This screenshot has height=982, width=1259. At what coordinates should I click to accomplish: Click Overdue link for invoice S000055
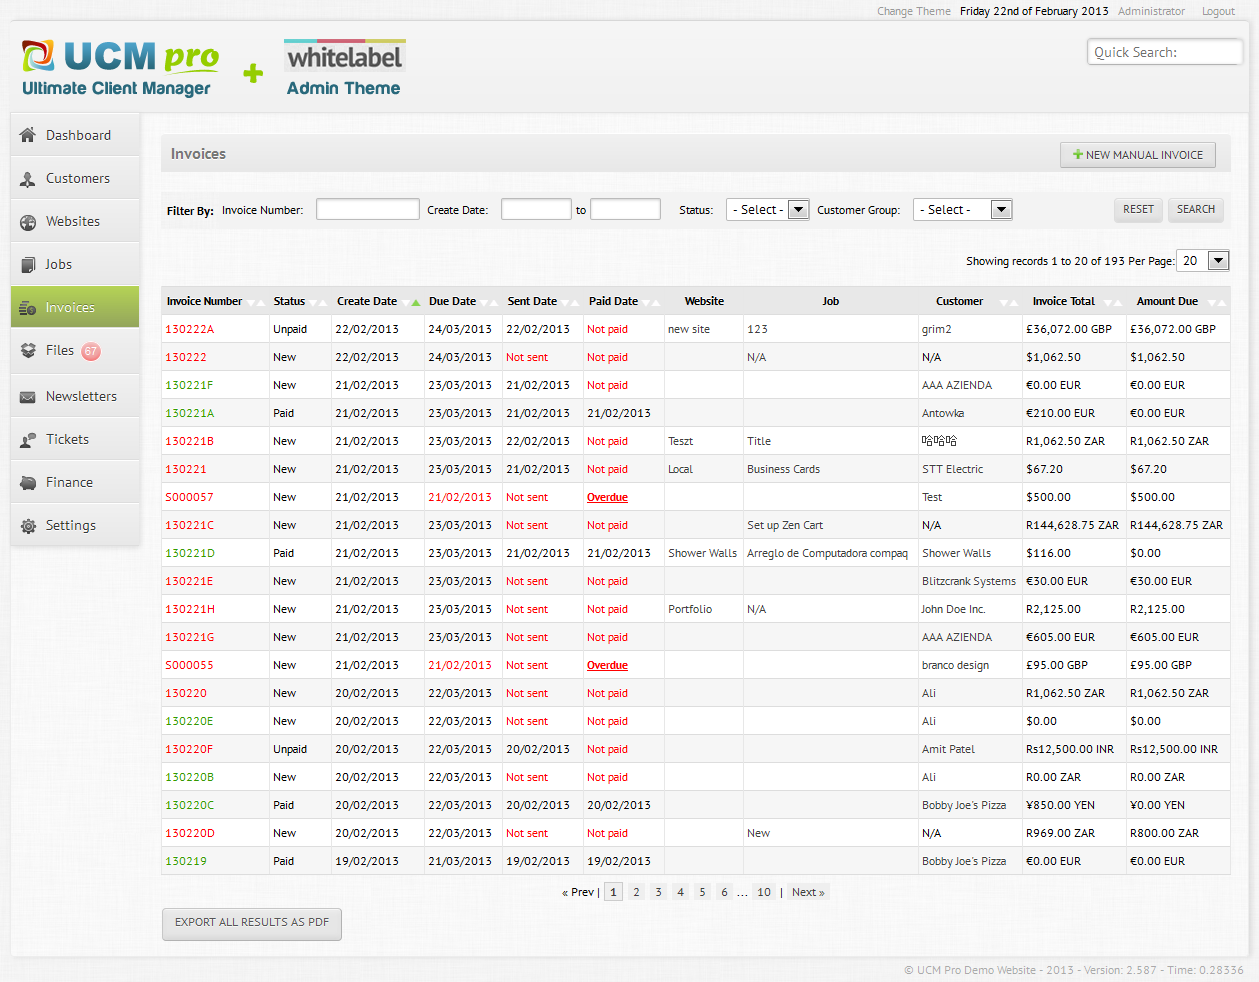(607, 665)
